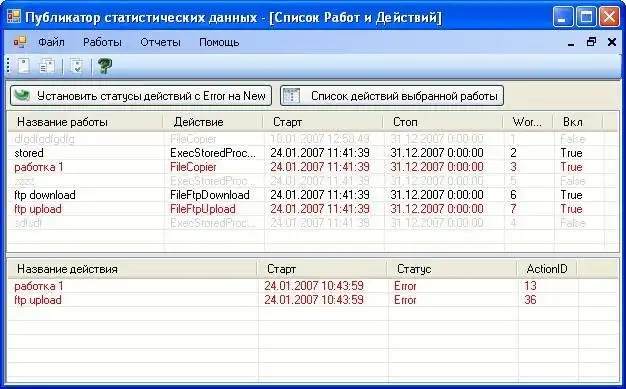Viewport: 626px width, 389px height.
Task: Open the Помощь menu
Action: (x=219, y=42)
